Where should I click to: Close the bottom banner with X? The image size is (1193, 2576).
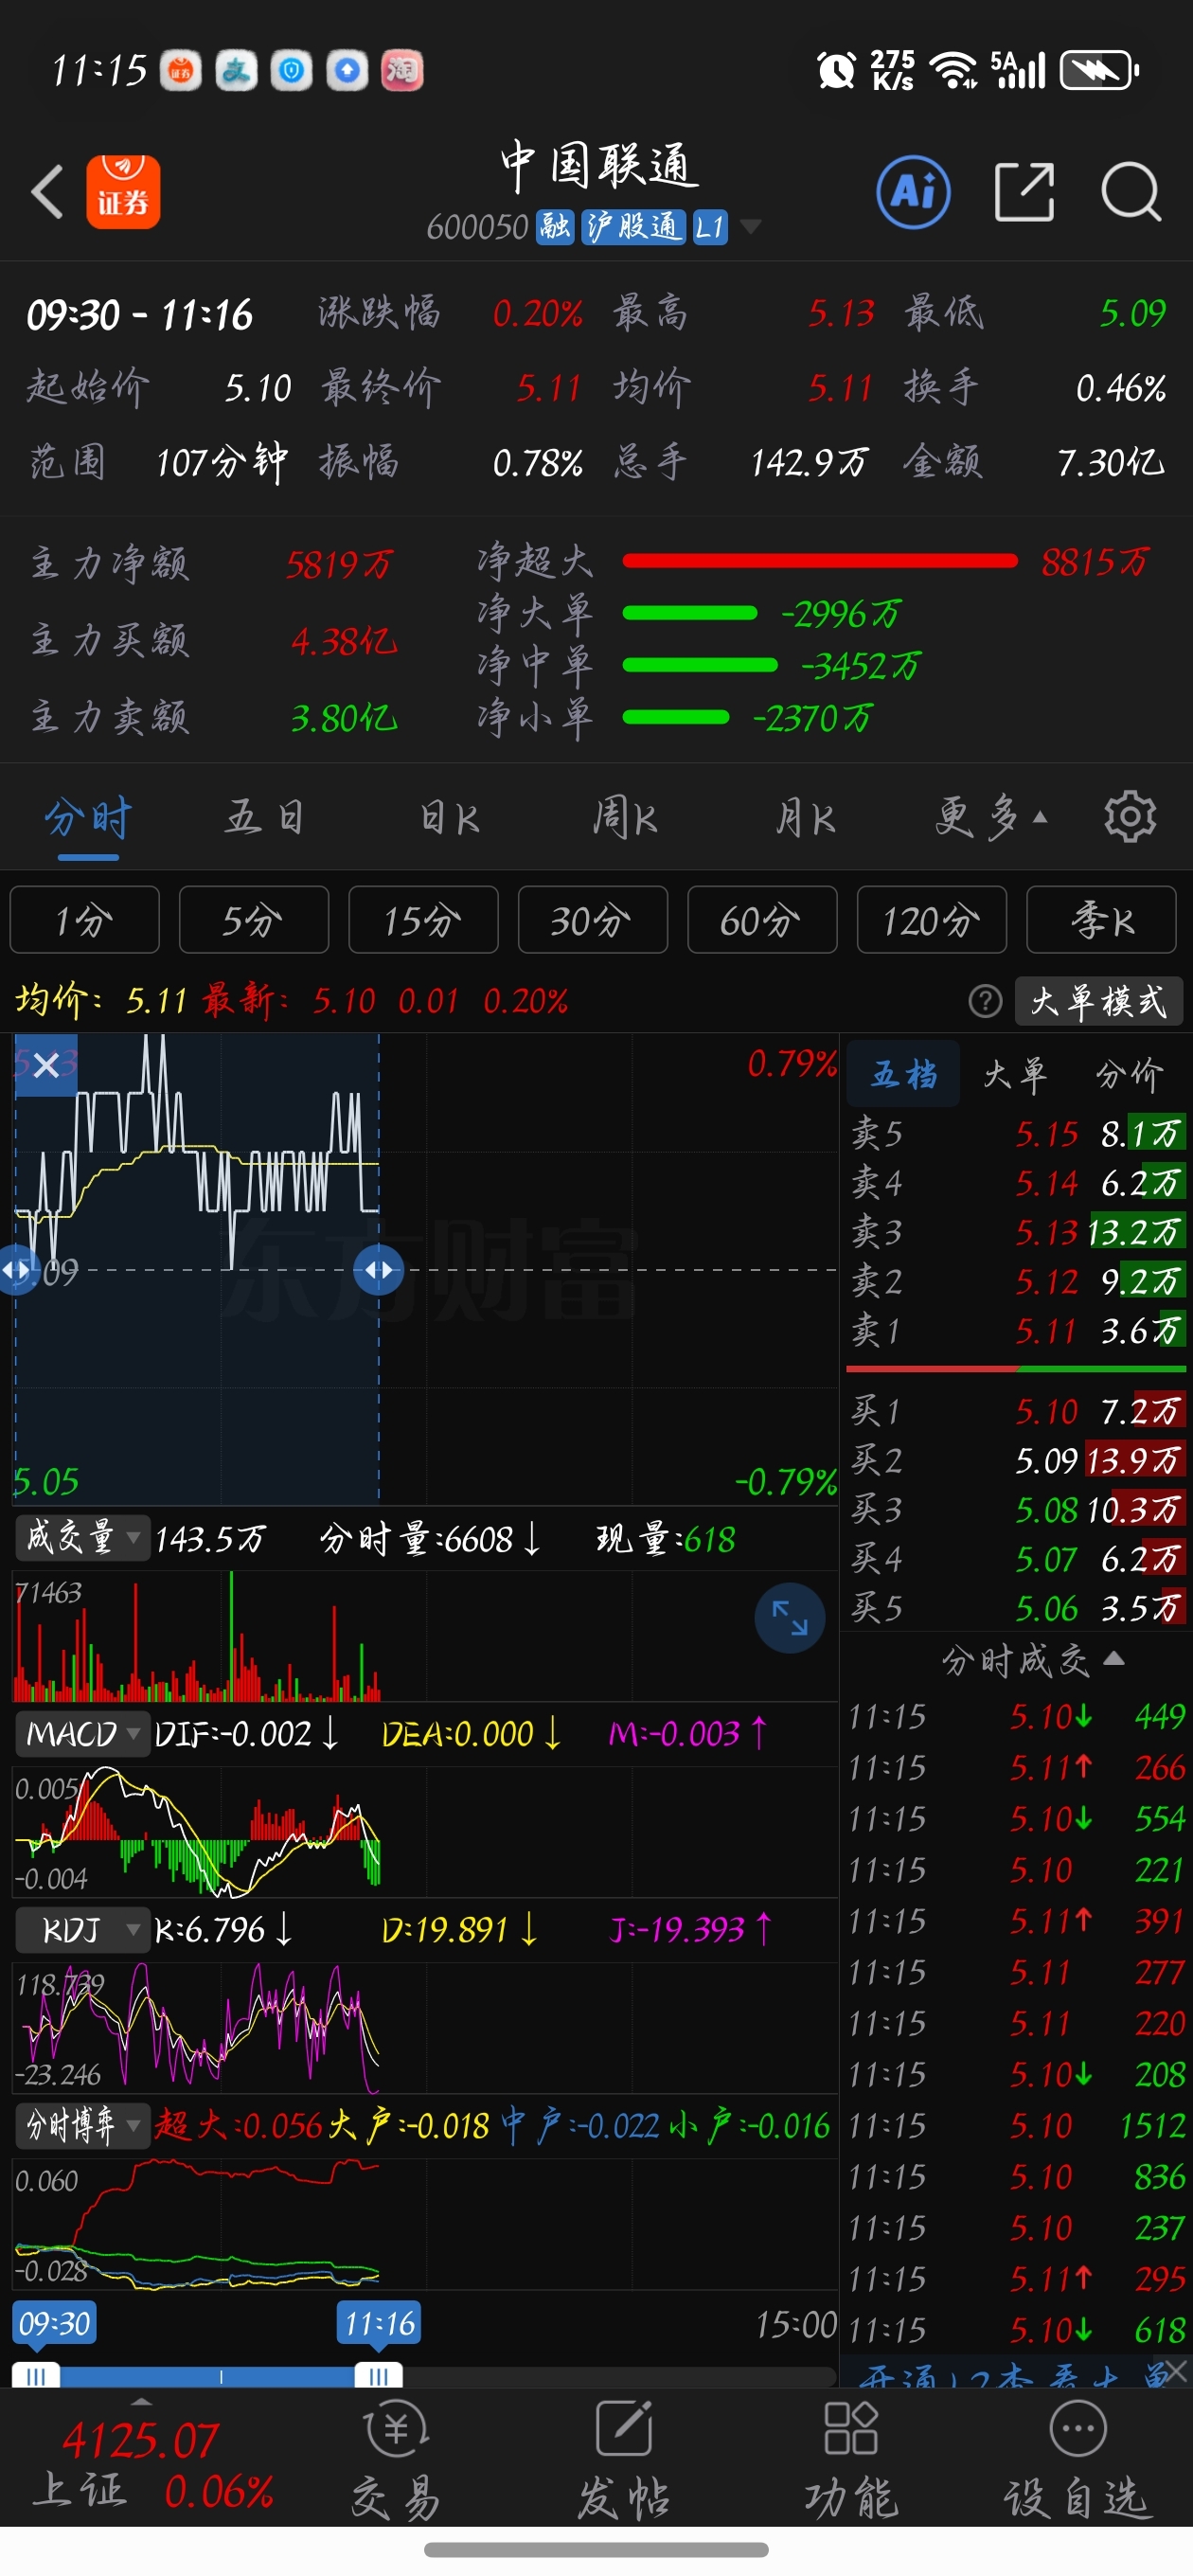pos(1176,2371)
